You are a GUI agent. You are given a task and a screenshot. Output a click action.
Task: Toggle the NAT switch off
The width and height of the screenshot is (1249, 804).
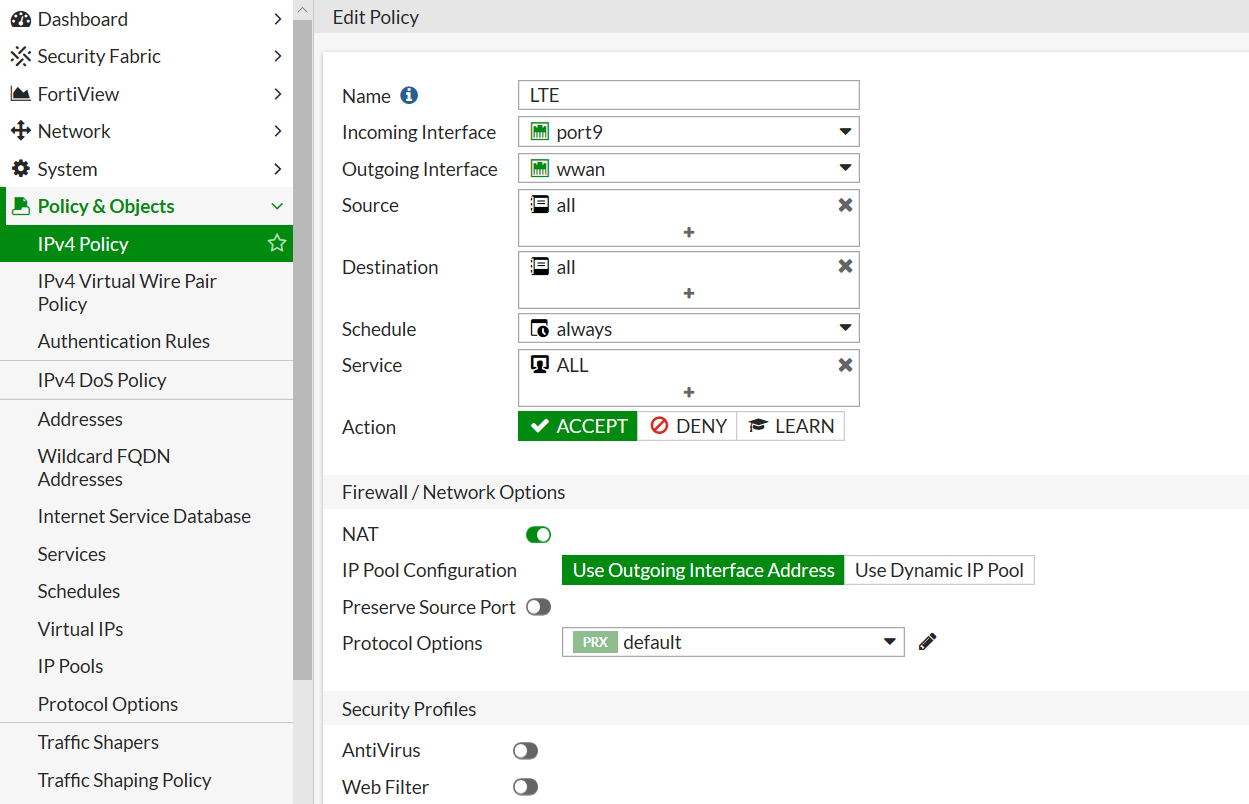tap(538, 535)
